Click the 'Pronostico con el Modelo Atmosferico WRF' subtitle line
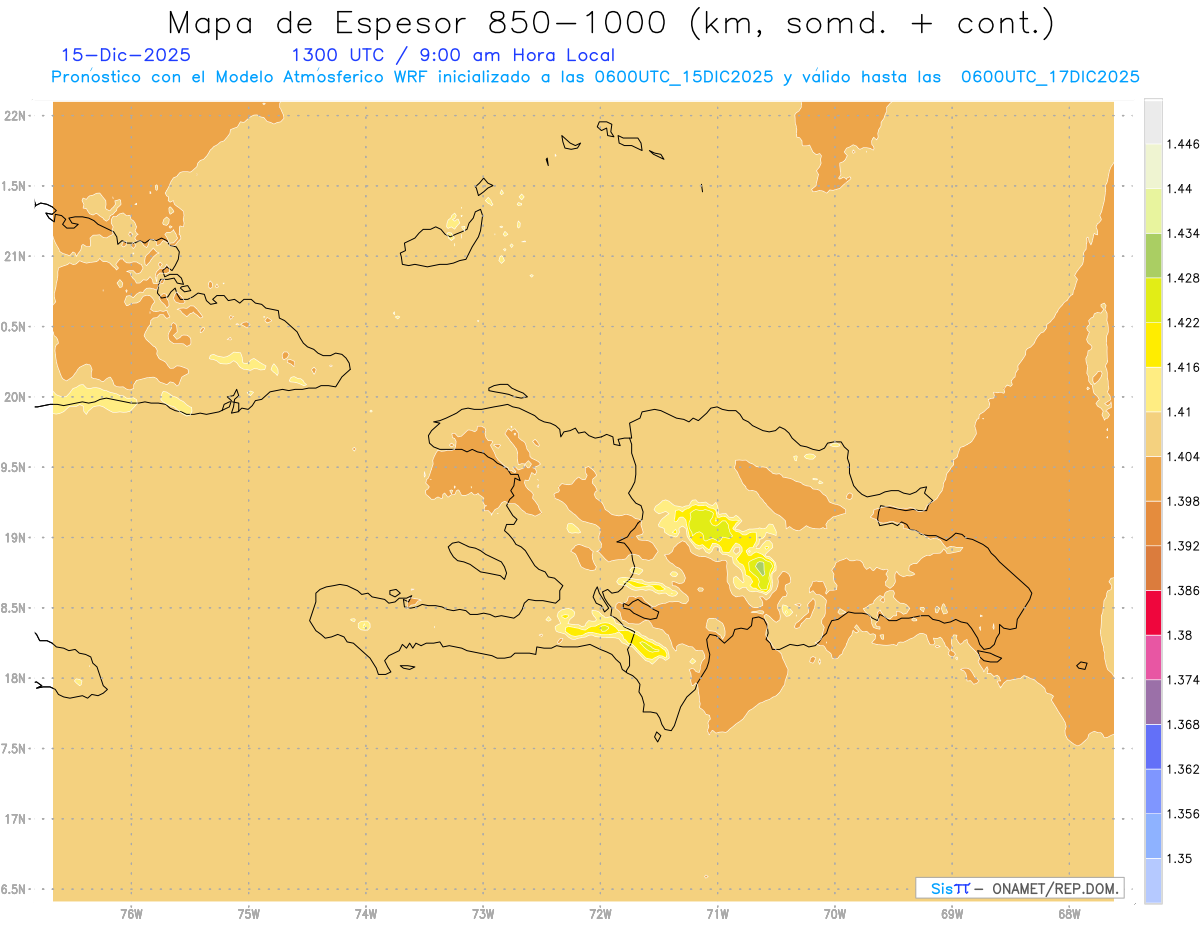This screenshot has width=1200, height=927. [x=595, y=77]
